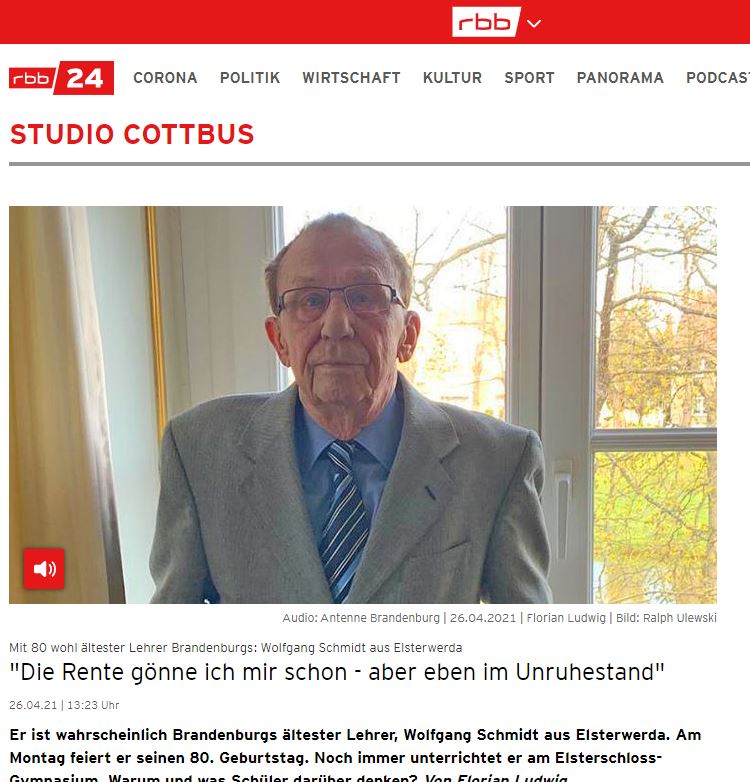
Task: Navigate to SPORT section
Action: (x=529, y=78)
